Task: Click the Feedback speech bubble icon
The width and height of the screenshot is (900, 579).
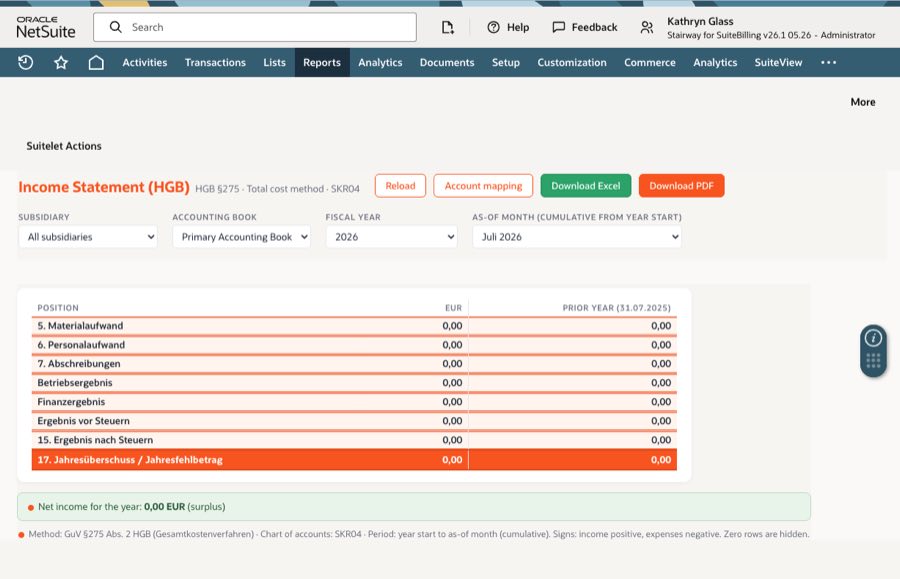Action: click(558, 27)
